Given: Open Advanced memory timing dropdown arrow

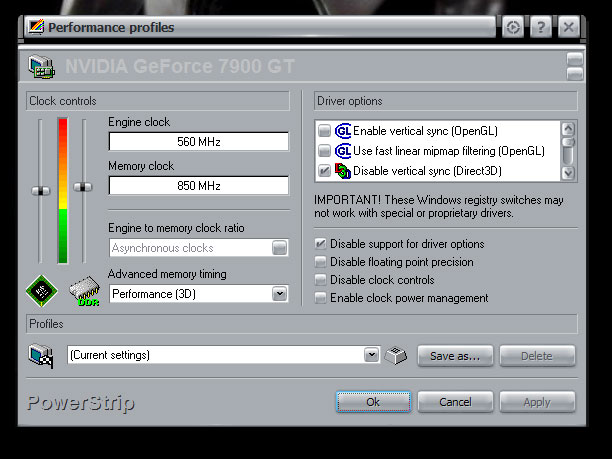Looking at the screenshot, I should tap(279, 294).
